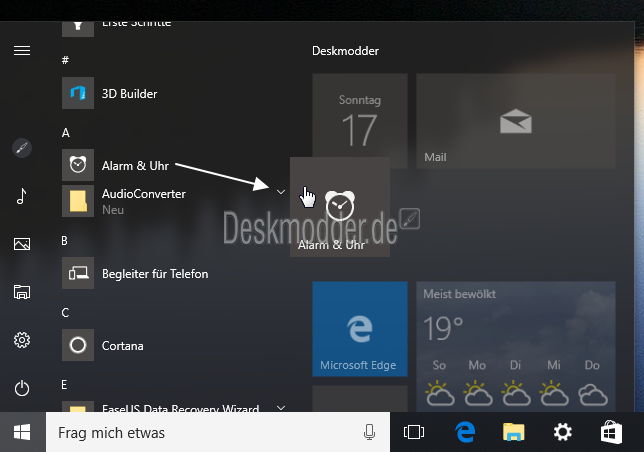Open Settings gear in Start sidebar
Image resolution: width=644 pixels, height=452 pixels.
(x=22, y=340)
